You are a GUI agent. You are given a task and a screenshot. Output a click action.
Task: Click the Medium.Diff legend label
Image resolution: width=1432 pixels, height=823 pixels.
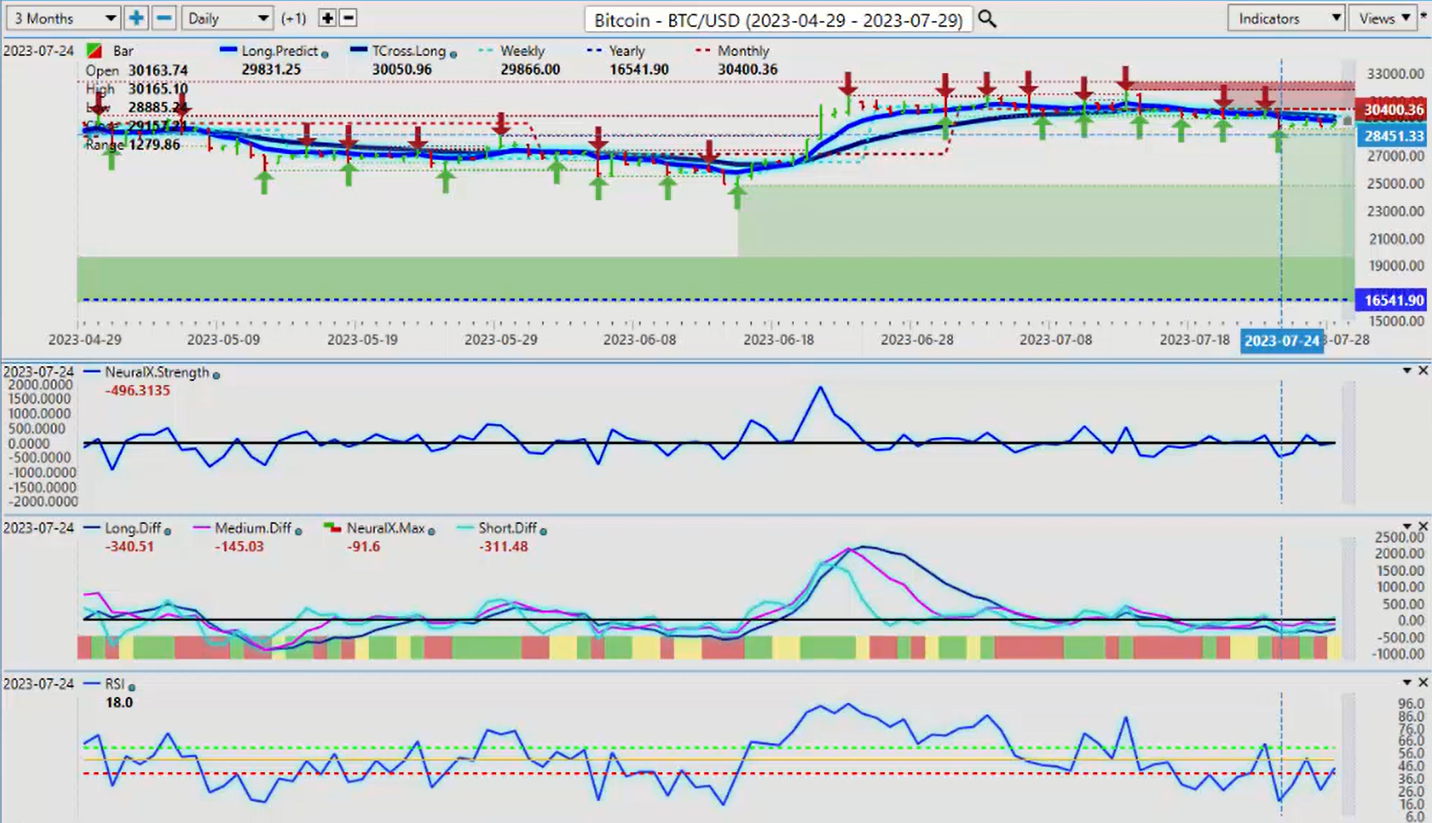coord(254,527)
